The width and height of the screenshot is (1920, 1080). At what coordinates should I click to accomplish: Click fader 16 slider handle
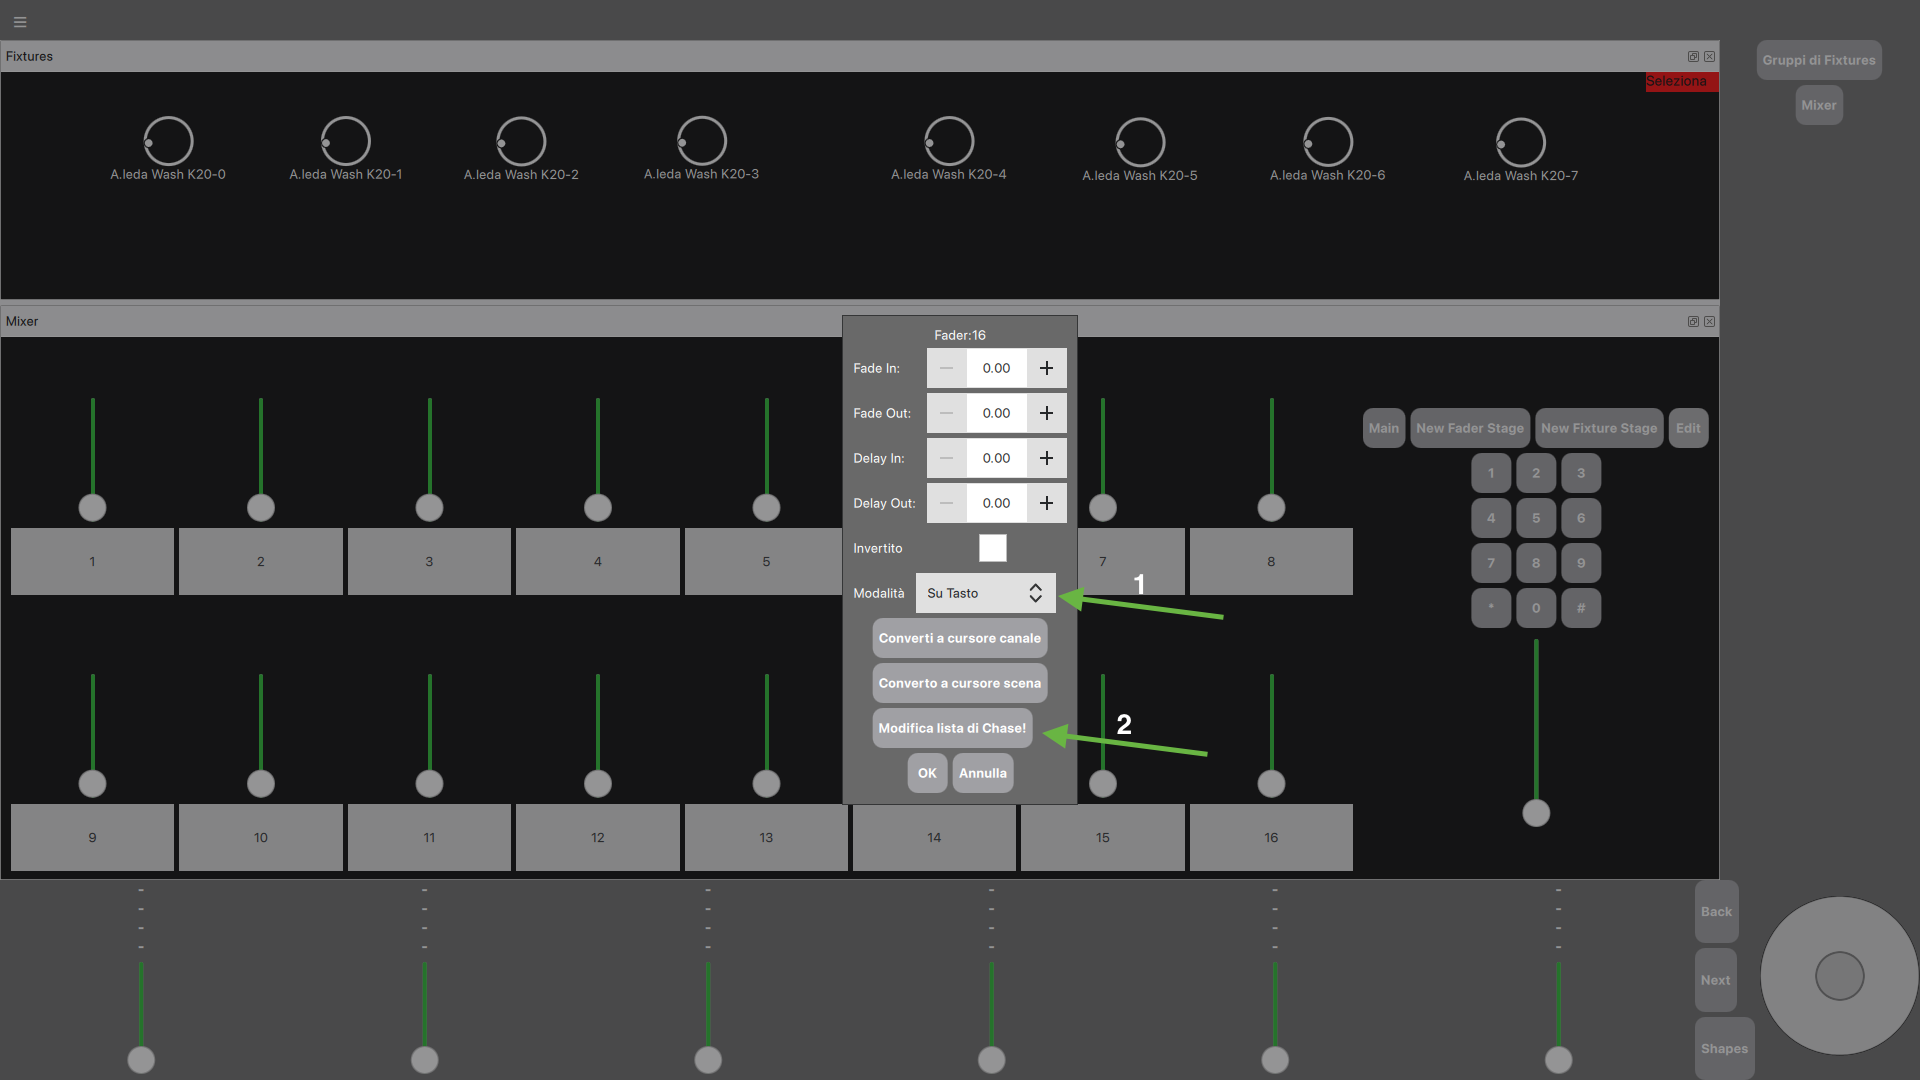pyautogui.click(x=1271, y=784)
